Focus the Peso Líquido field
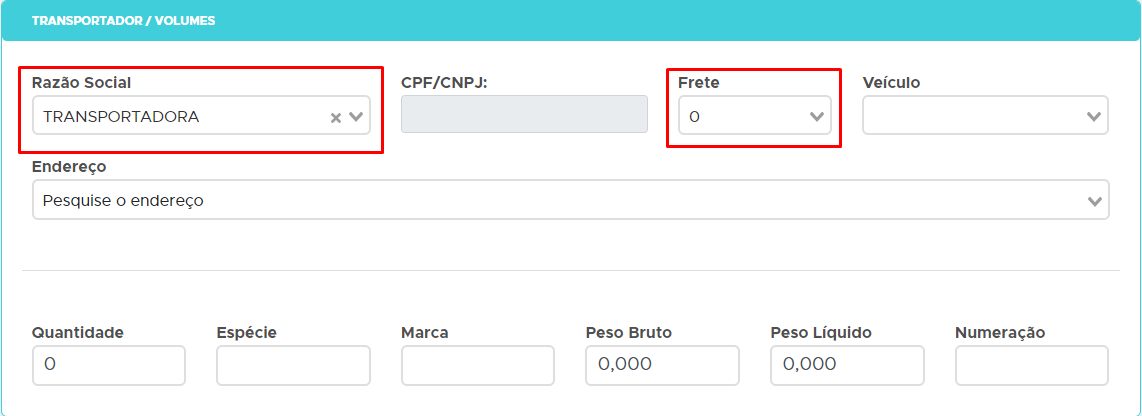1142x416 pixels. (847, 365)
